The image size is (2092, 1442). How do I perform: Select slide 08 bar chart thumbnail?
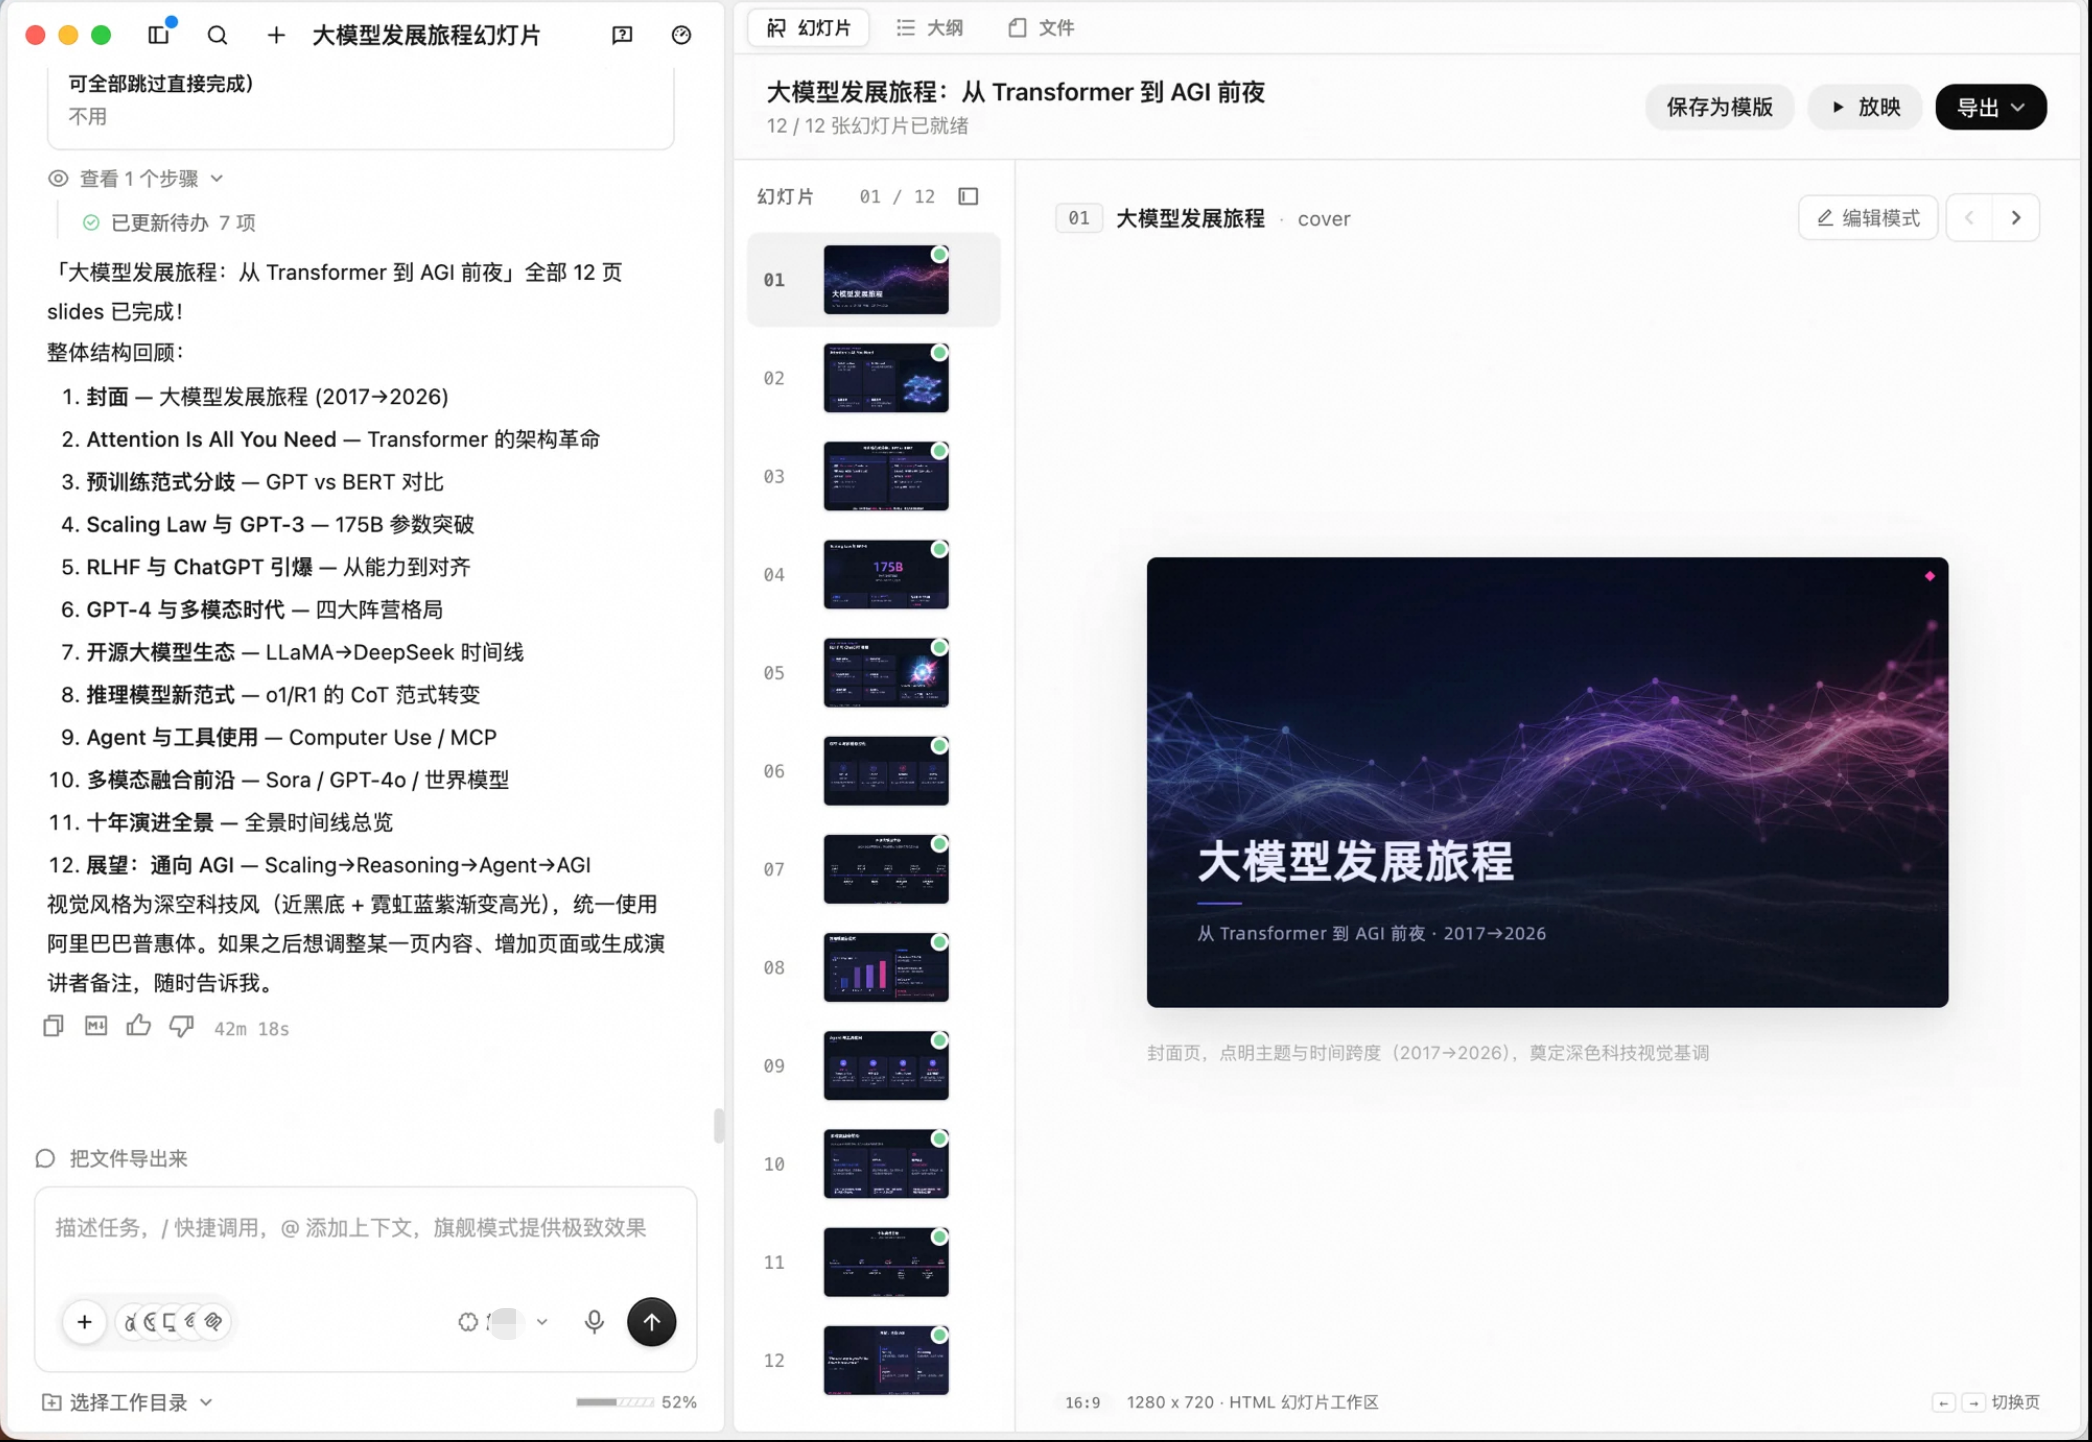click(x=886, y=967)
